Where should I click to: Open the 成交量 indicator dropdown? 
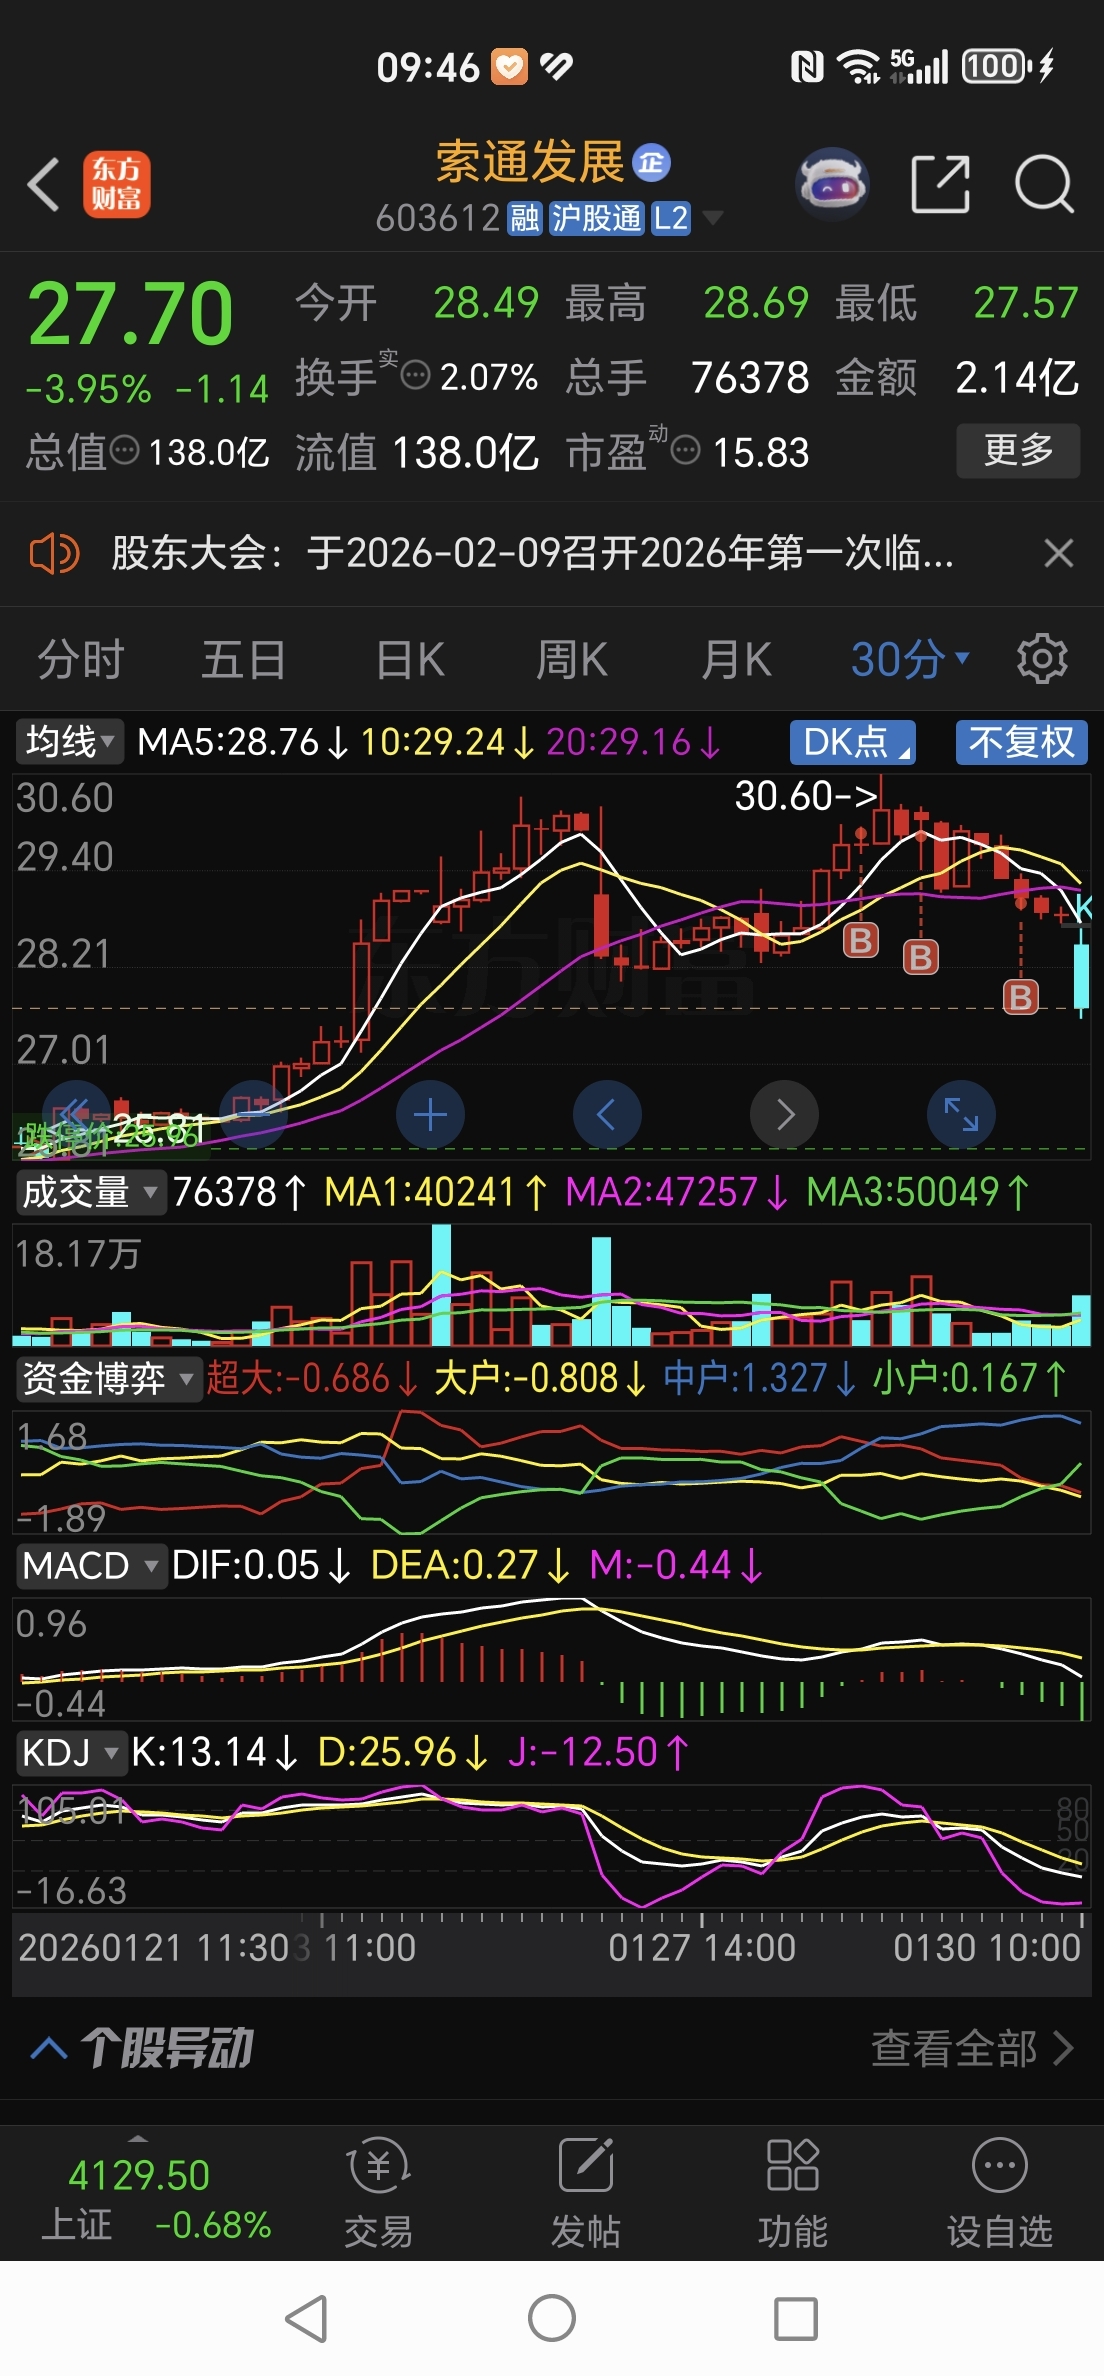tap(90, 1192)
